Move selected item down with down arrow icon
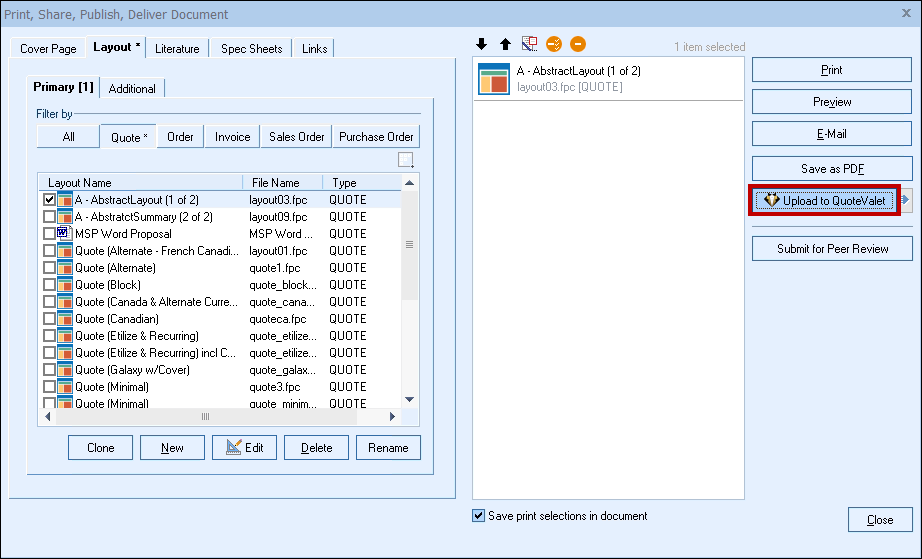 pos(481,44)
